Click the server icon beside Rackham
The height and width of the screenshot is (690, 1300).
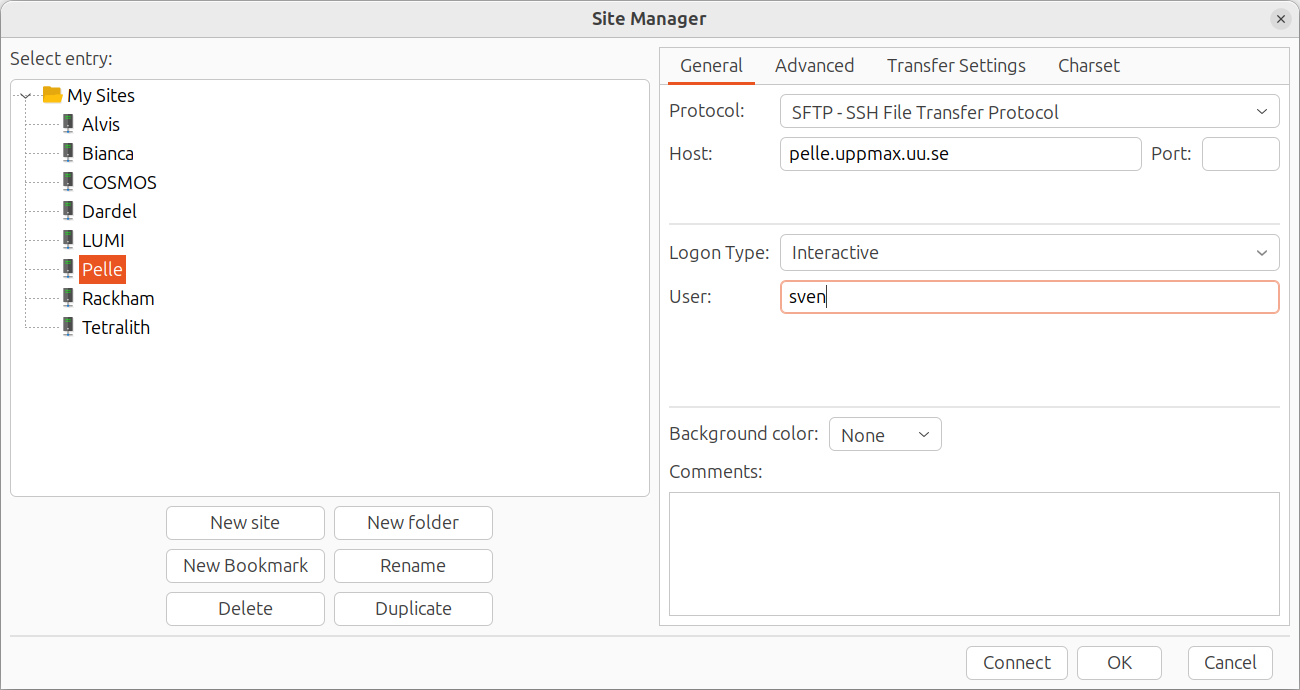(x=68, y=298)
